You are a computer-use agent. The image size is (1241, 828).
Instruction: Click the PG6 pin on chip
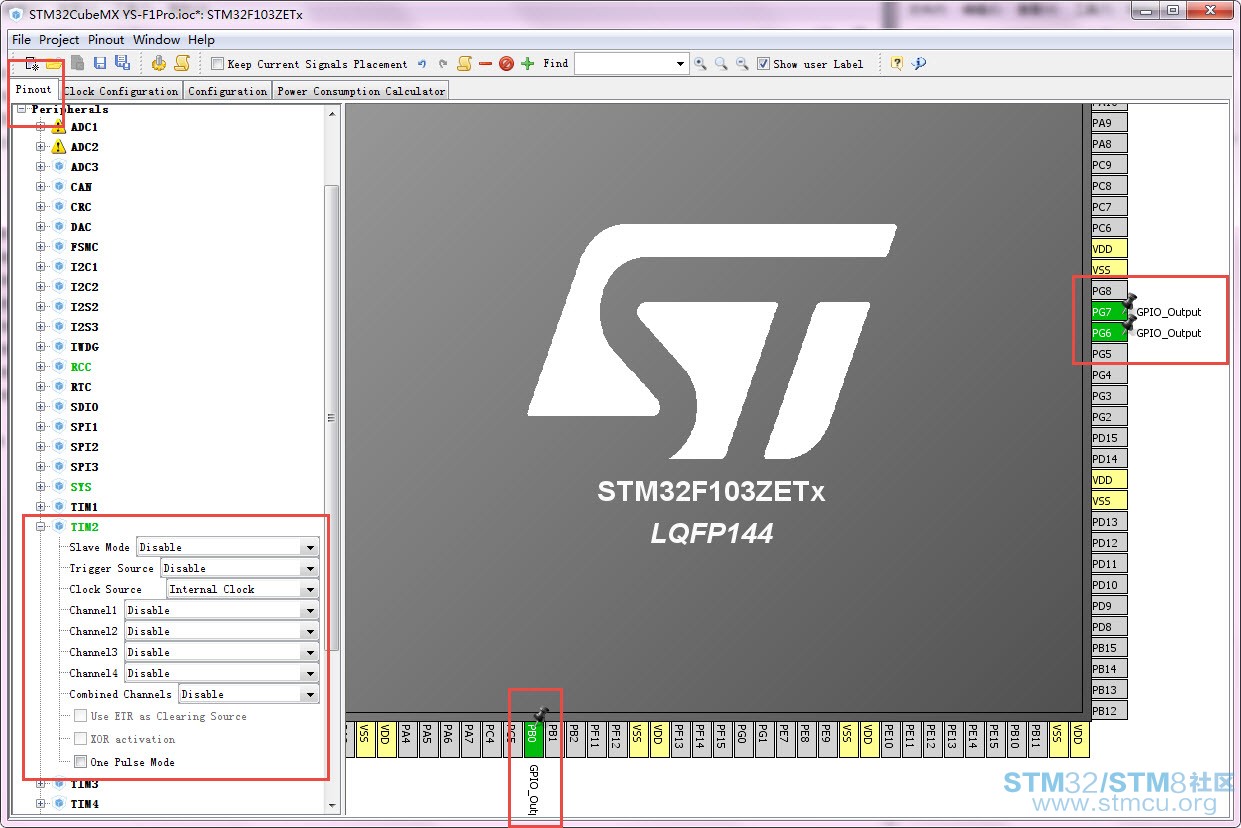[1109, 333]
